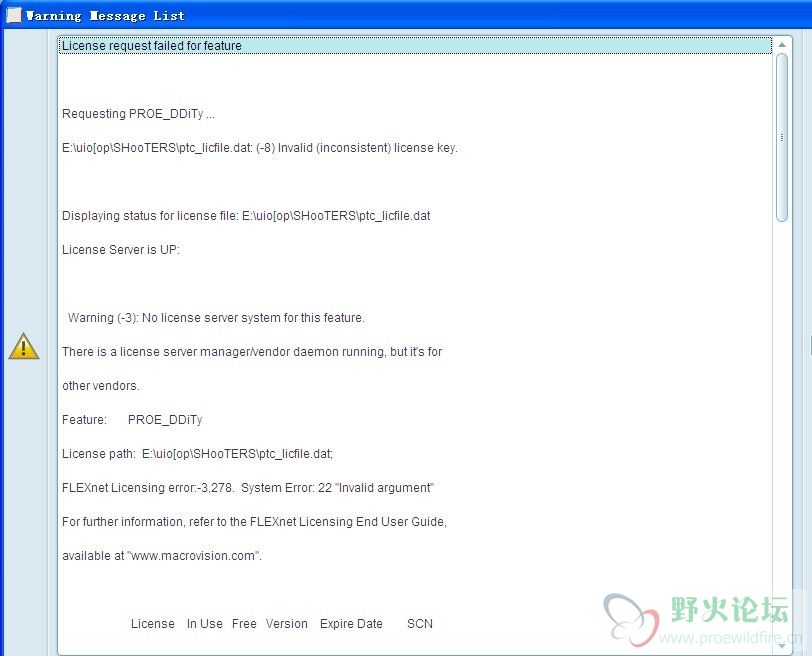
Task: Click the 'Expire Date' column header text
Action: tap(351, 624)
